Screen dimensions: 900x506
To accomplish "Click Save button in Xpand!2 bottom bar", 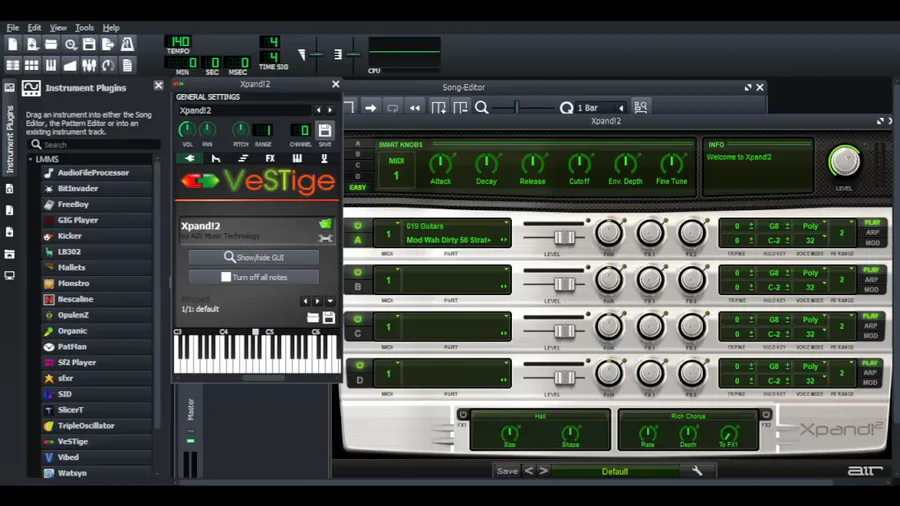I will 507,471.
